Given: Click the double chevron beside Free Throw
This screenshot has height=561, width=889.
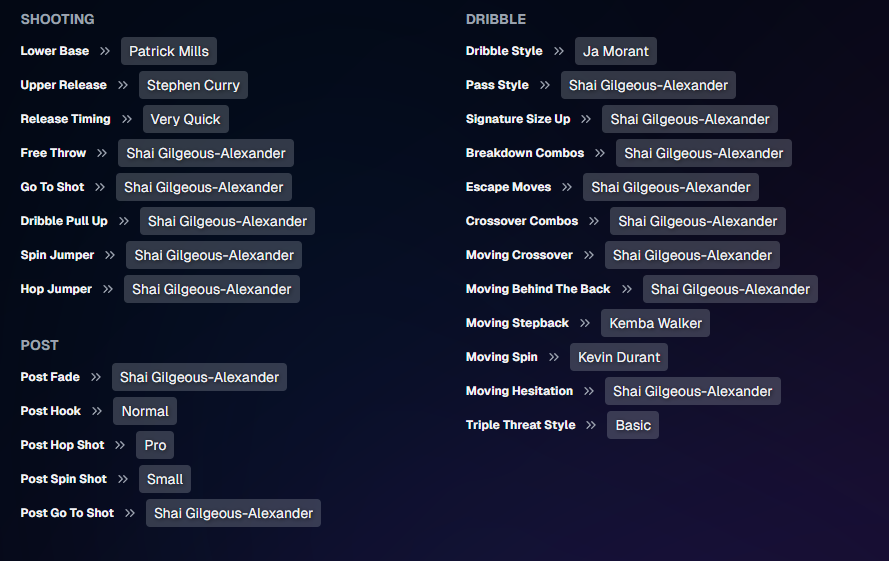Looking at the screenshot, I should (102, 153).
